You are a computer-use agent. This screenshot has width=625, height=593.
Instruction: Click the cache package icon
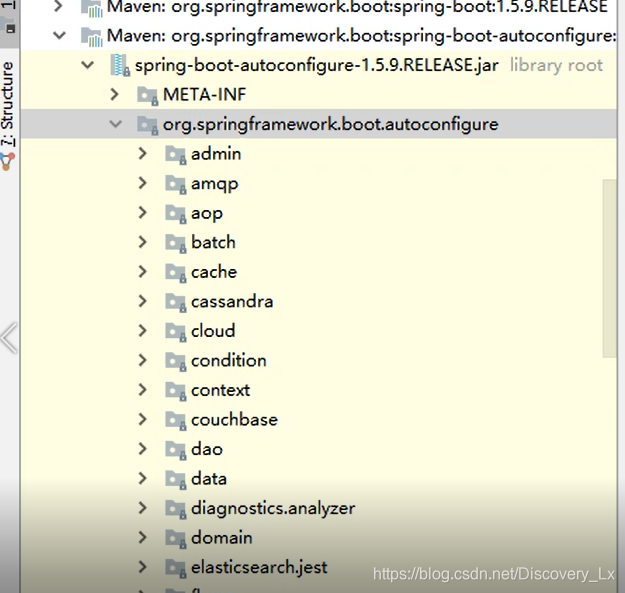click(x=176, y=273)
